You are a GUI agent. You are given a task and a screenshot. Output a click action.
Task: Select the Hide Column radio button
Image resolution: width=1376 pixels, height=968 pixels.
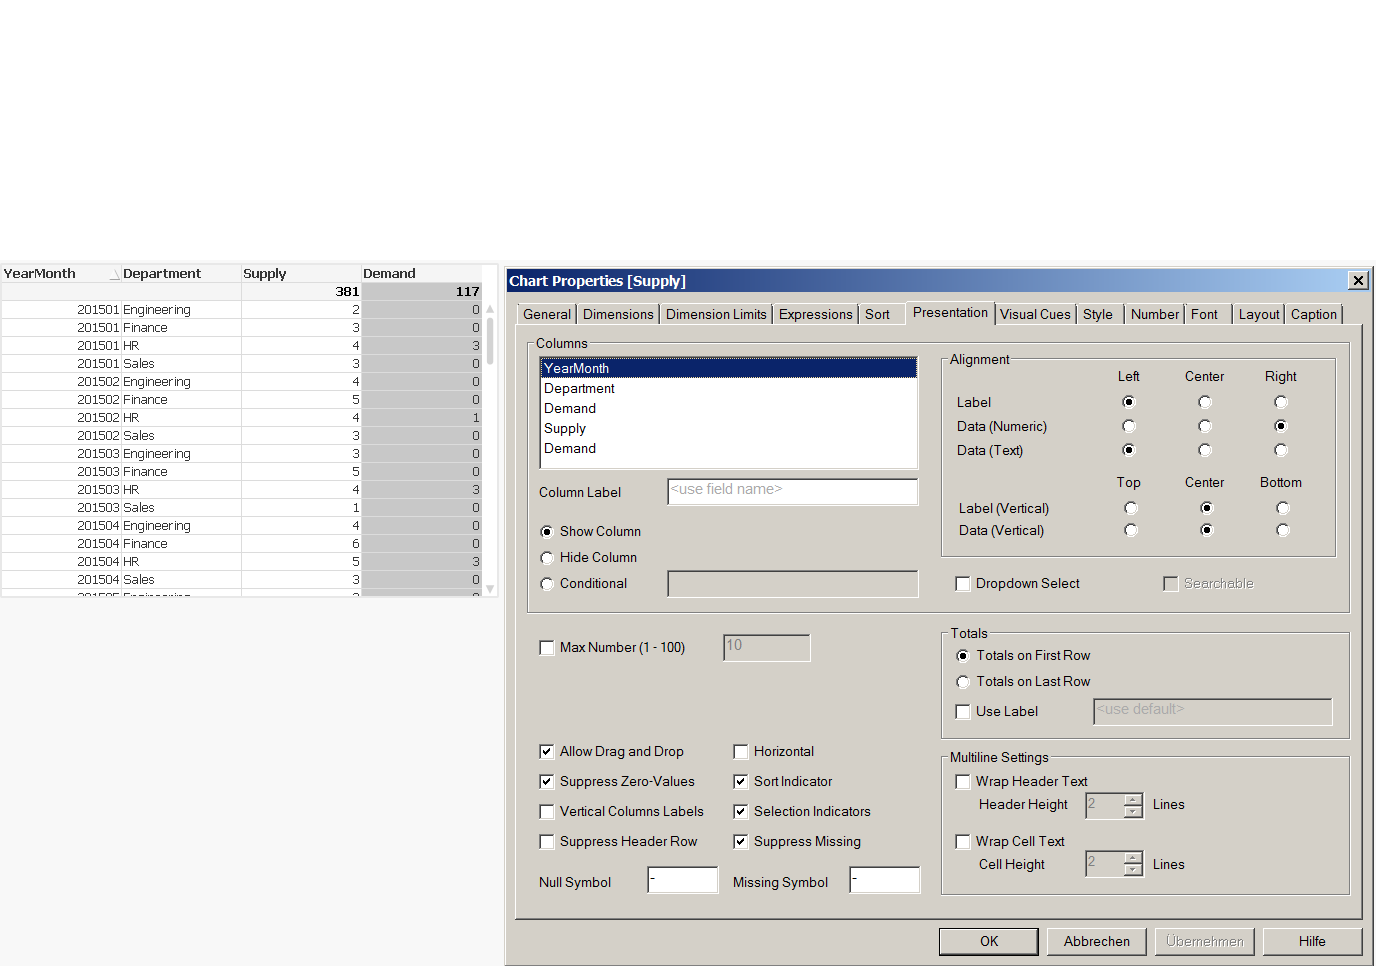tap(547, 558)
